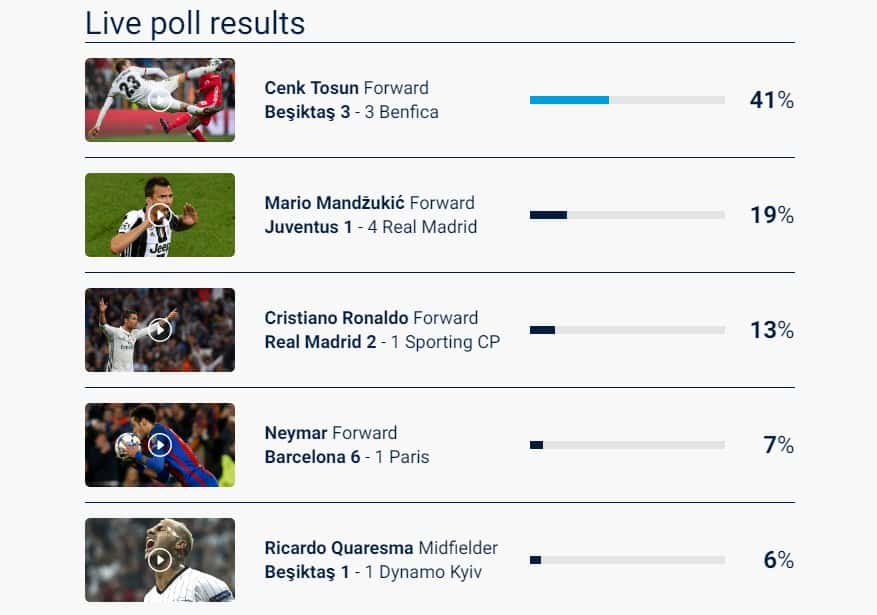Open the Real Madrid 2 - 1 Sporting CP match
The width and height of the screenshot is (877, 615).
click(382, 342)
